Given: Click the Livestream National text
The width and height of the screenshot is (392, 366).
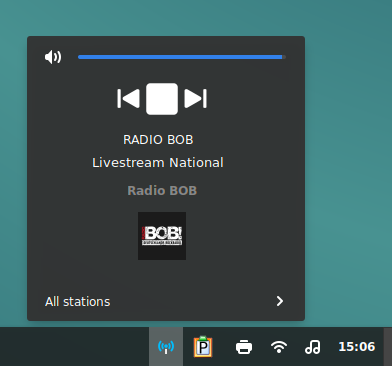Looking at the screenshot, I should click(x=158, y=163).
